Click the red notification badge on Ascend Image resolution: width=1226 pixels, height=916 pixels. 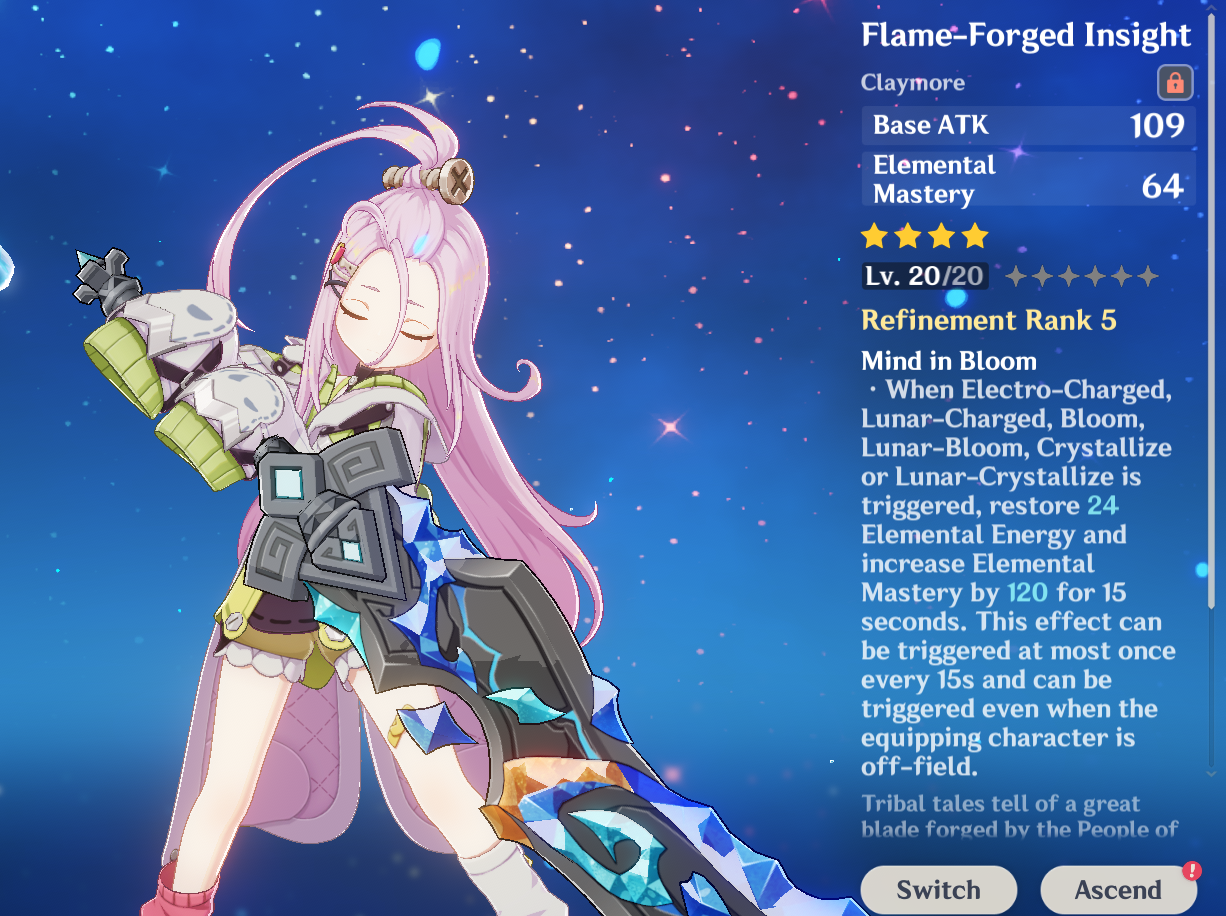pyautogui.click(x=1191, y=871)
